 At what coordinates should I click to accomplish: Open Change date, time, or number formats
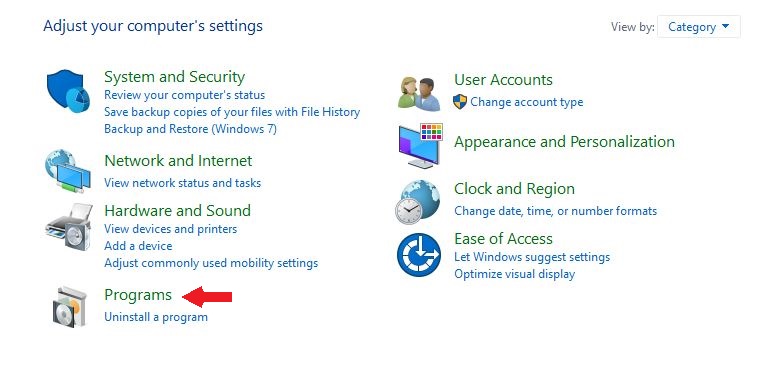(x=556, y=211)
